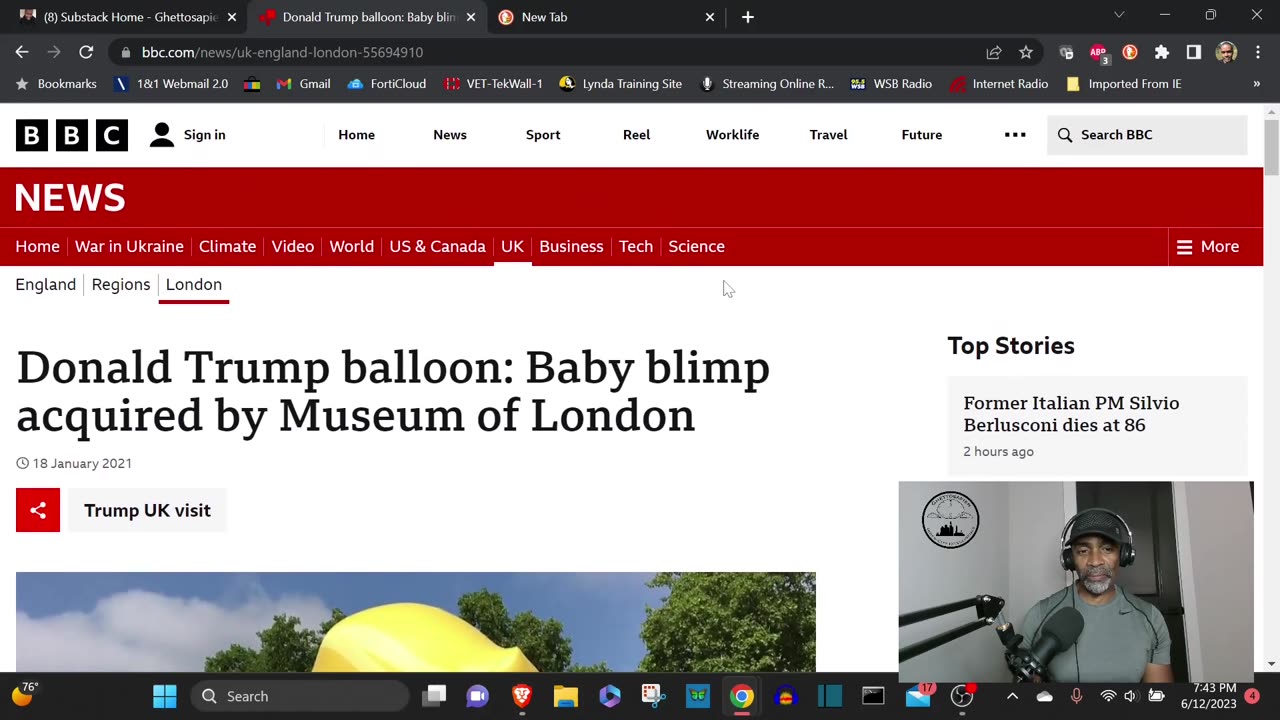Open Task View from the taskbar
The height and width of the screenshot is (720, 1280).
click(433, 696)
